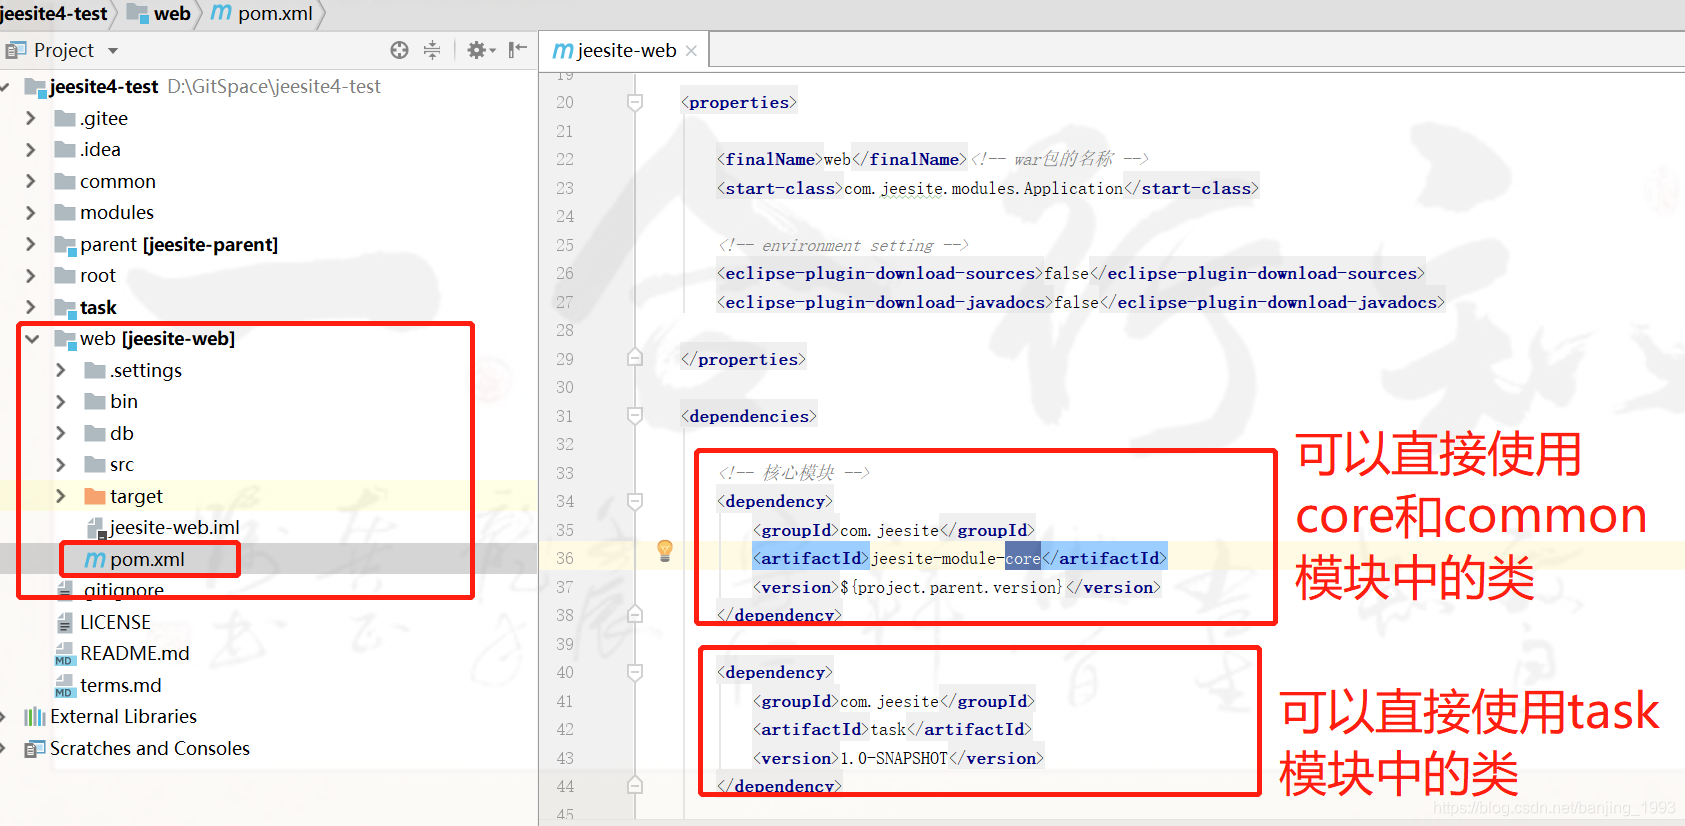Expand the task folder
Screen dimensions: 1685x826
pos(30,307)
